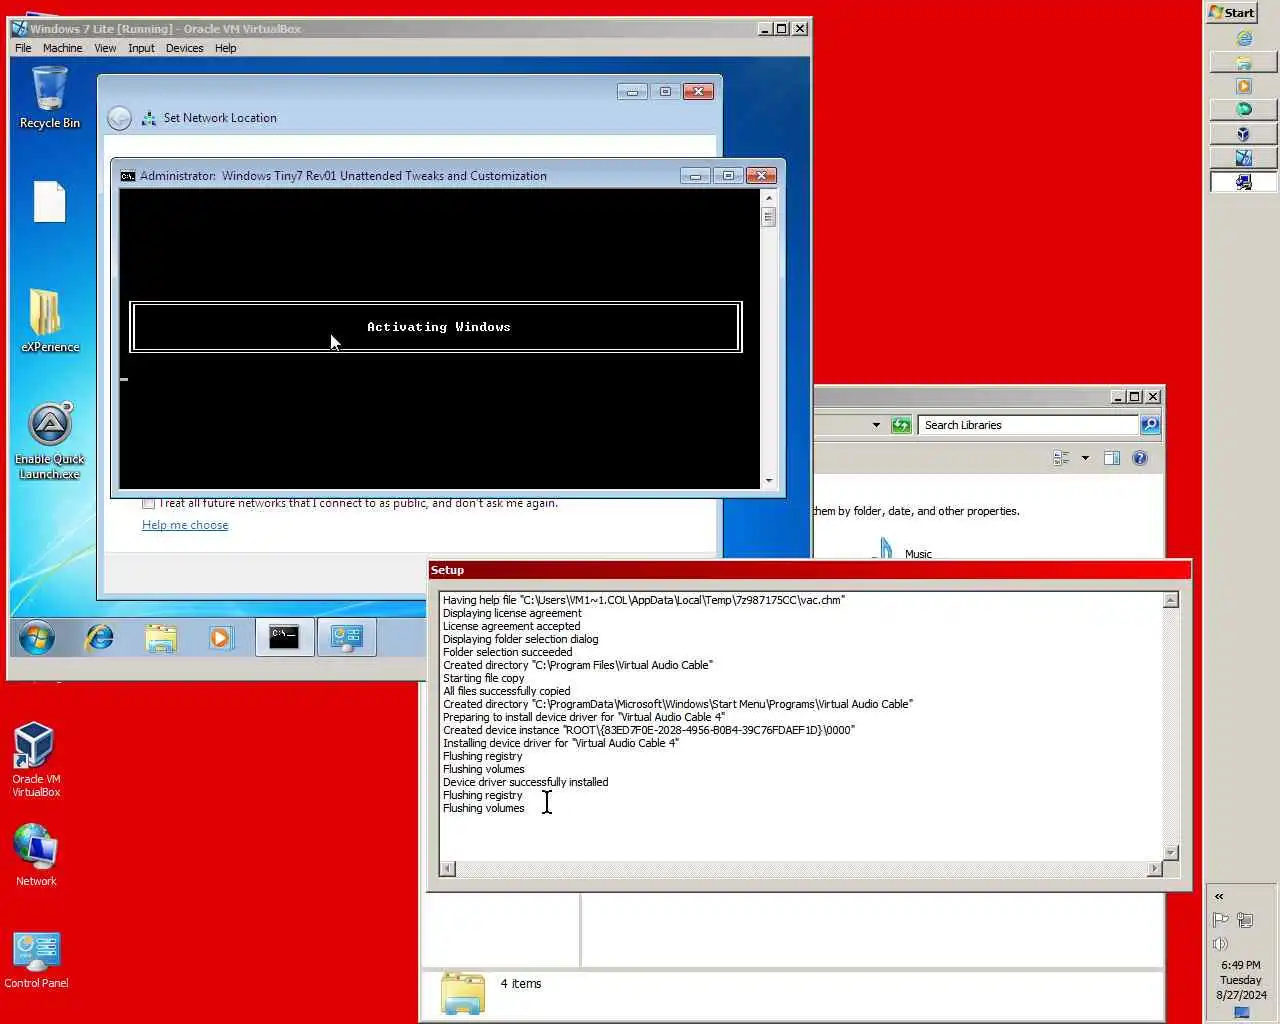
Task: Click the up arrow of the console scrollbar
Action: (768, 198)
